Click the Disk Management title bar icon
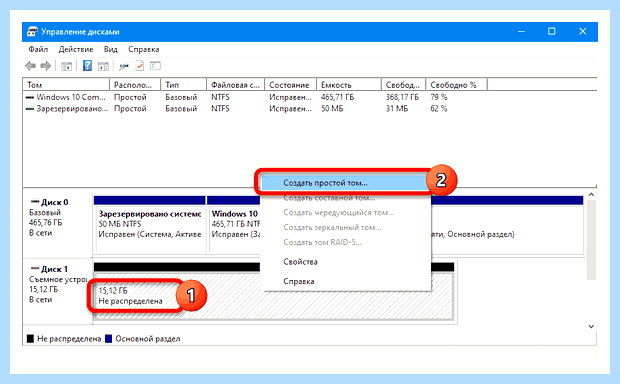Image resolution: width=620 pixels, height=384 pixels. 32,32
